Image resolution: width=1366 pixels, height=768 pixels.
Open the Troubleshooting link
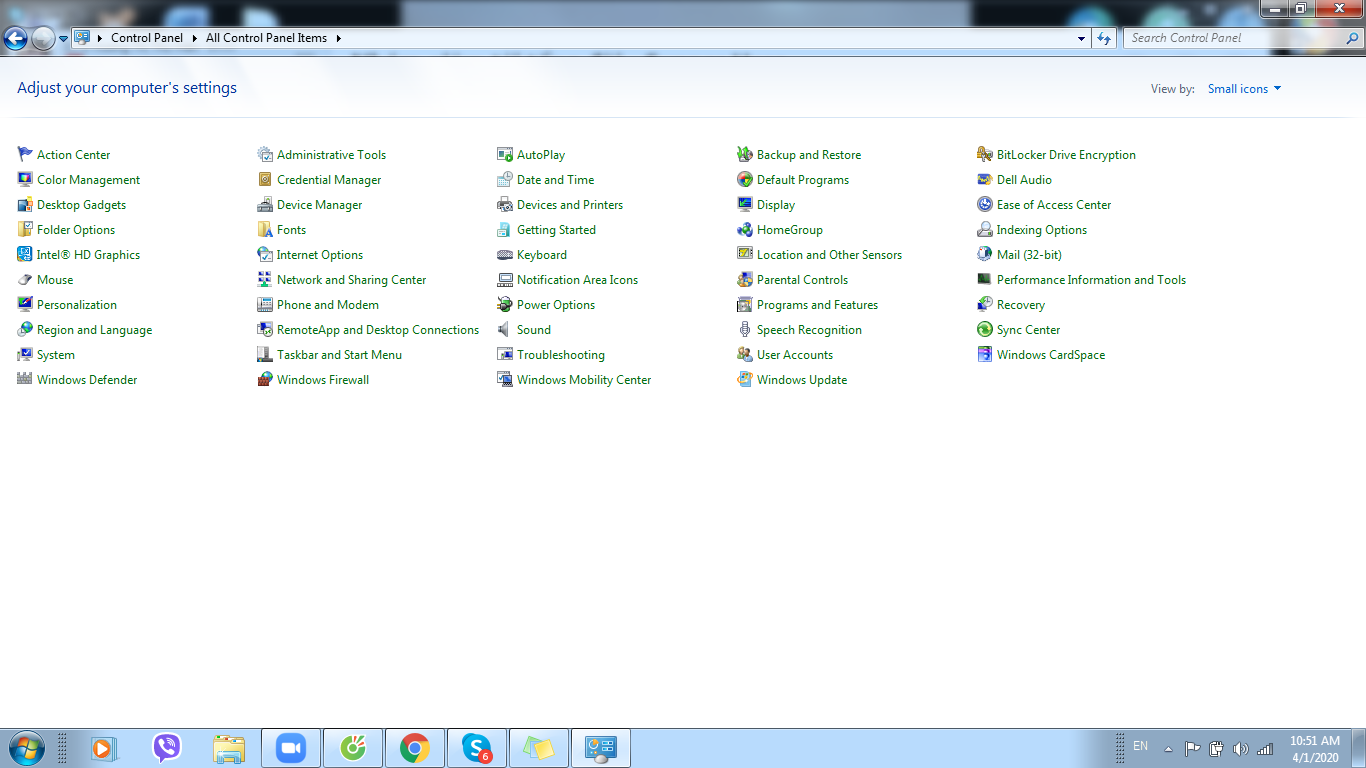561,355
